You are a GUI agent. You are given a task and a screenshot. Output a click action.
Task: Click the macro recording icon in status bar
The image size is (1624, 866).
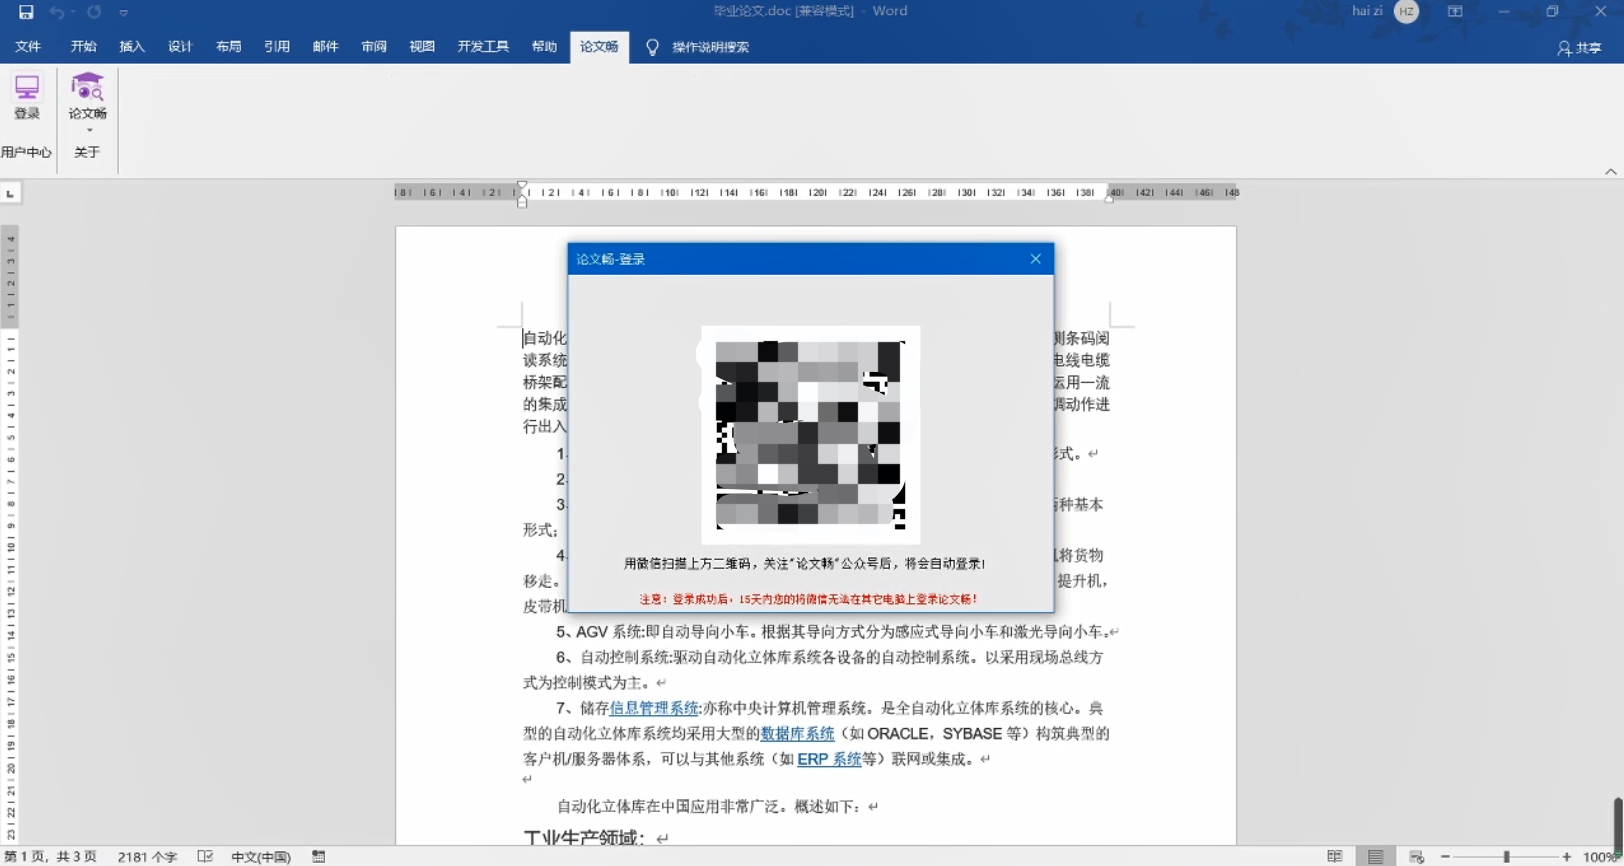[x=318, y=856]
